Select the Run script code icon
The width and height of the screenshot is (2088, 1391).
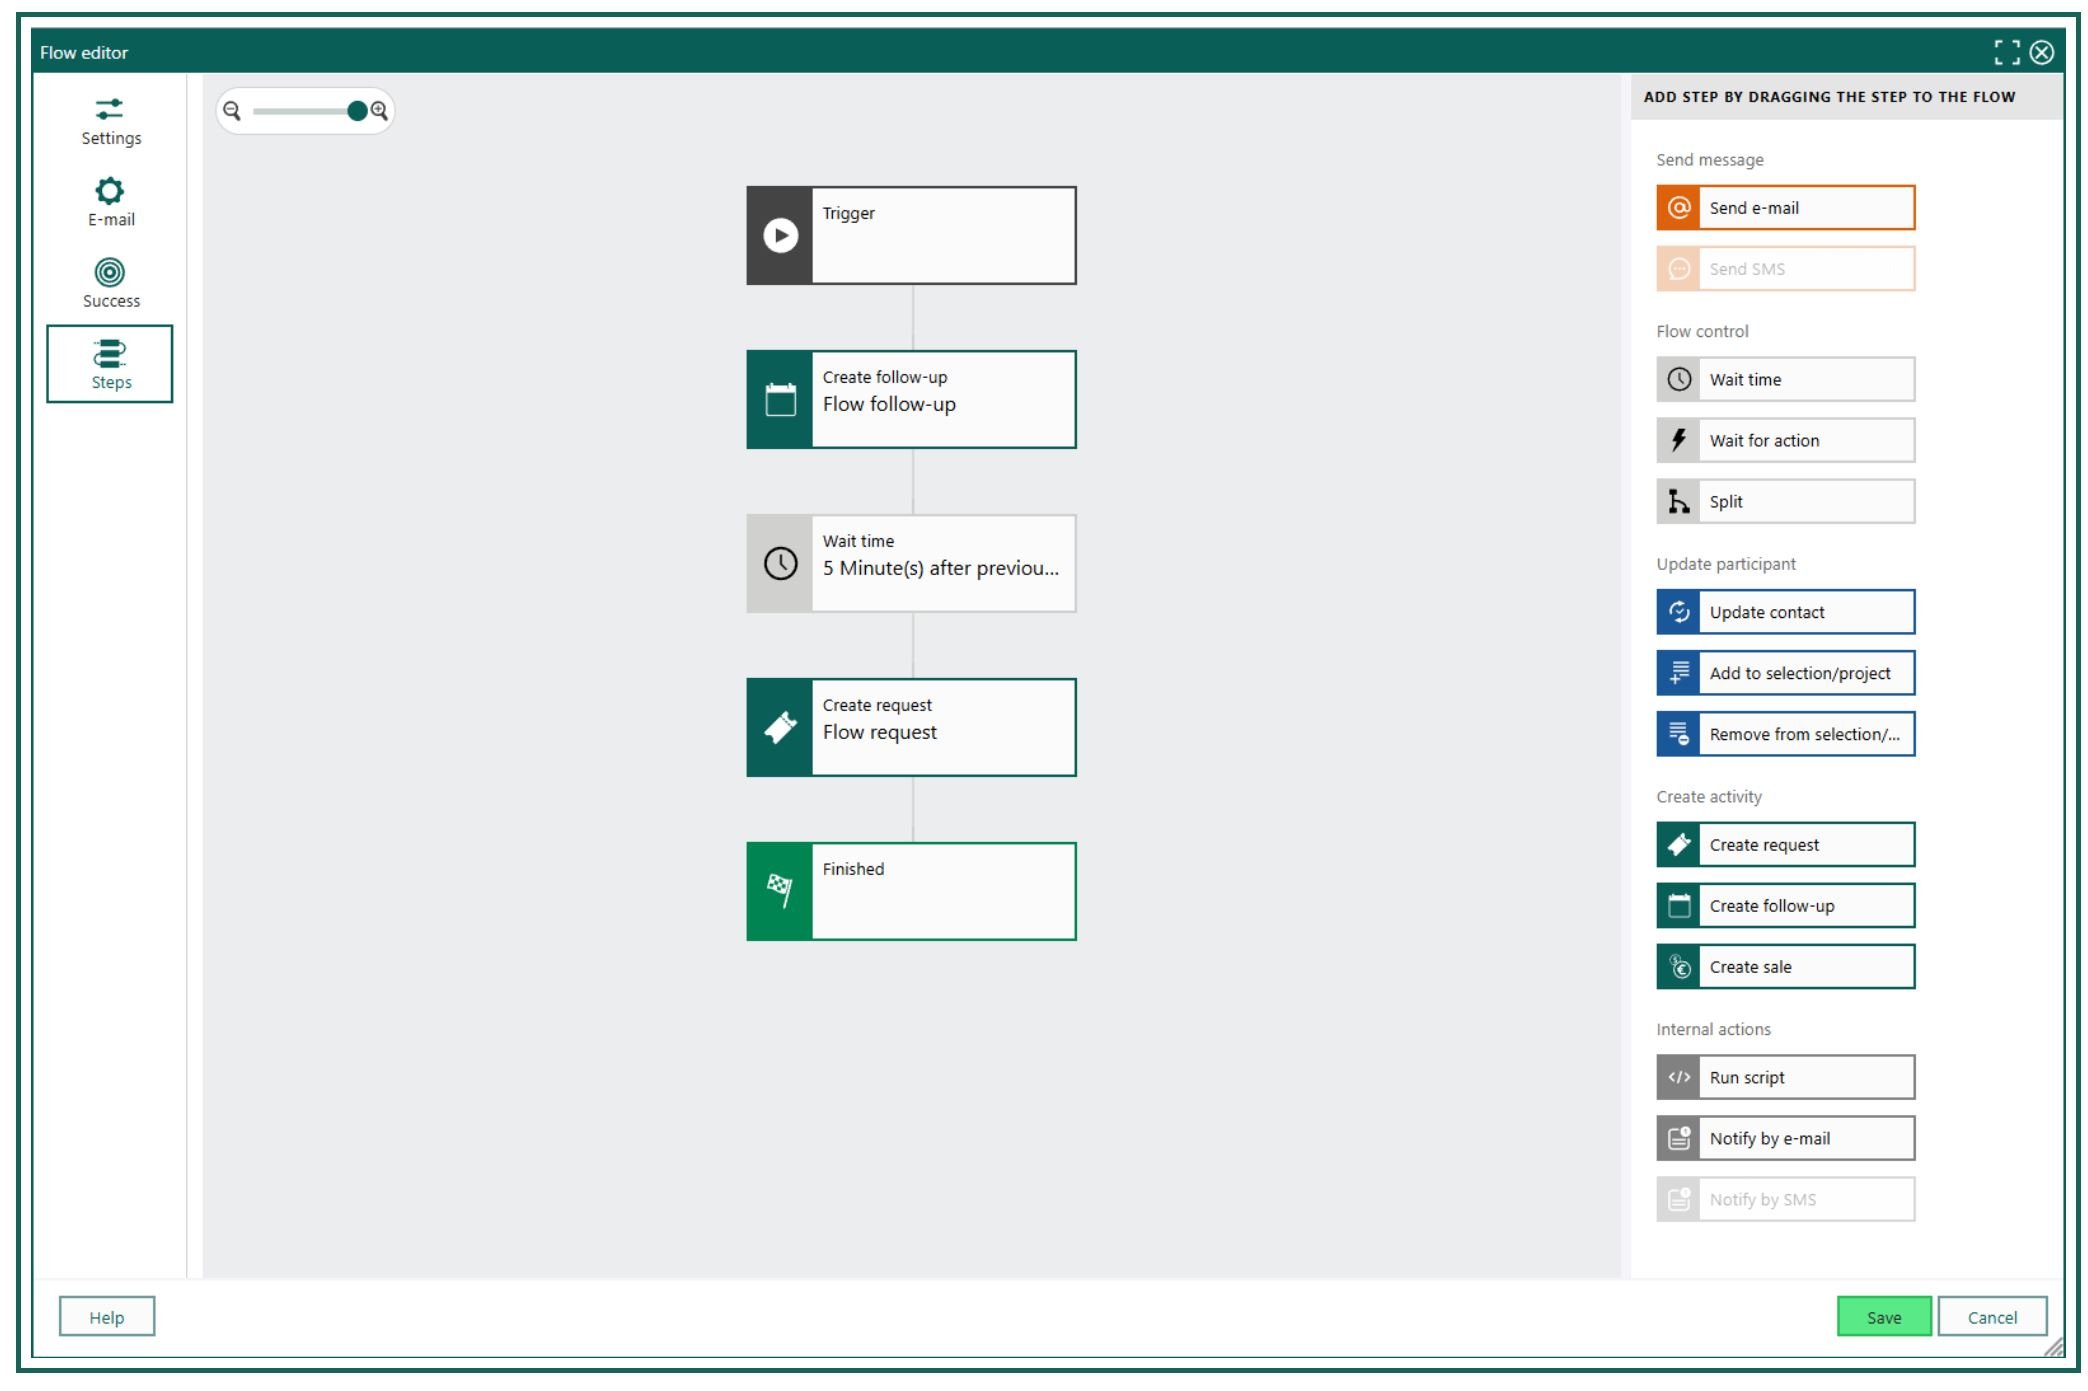1679,1078
